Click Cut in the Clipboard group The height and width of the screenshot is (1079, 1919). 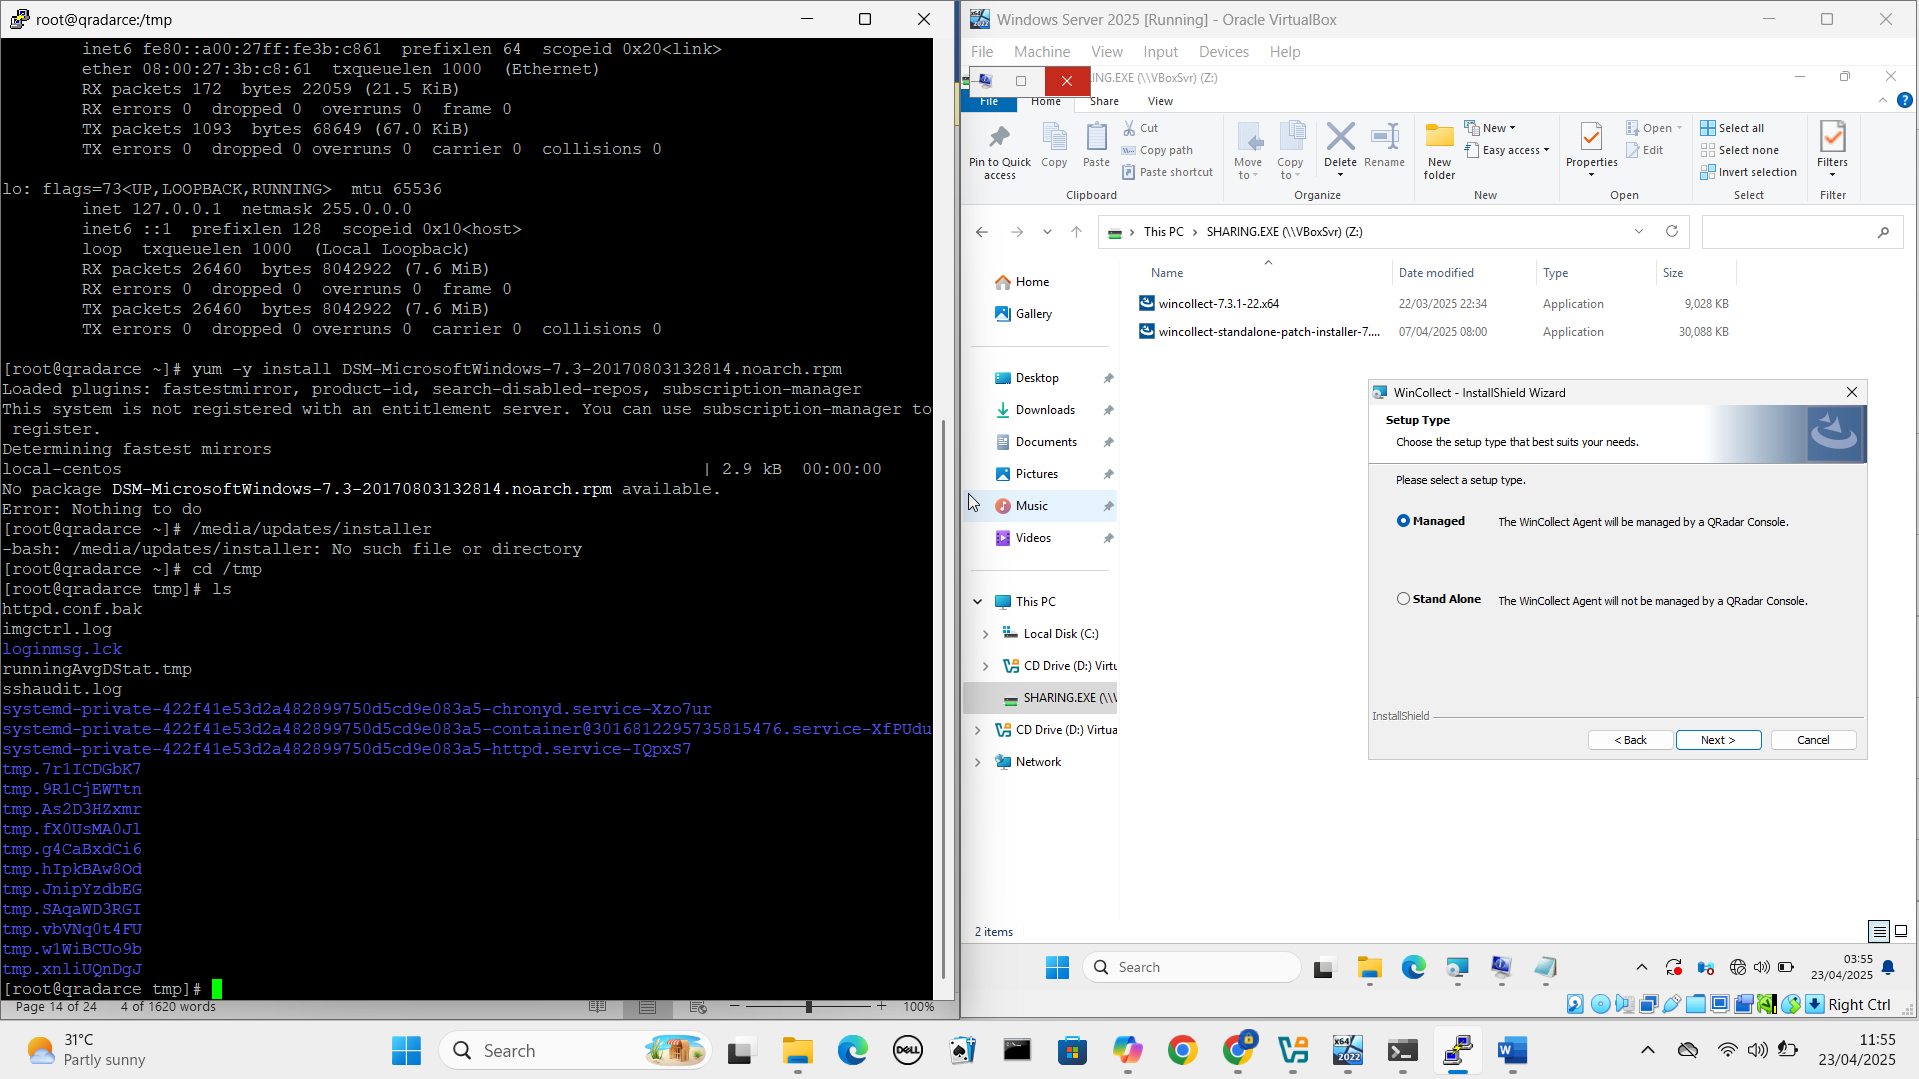[1140, 128]
